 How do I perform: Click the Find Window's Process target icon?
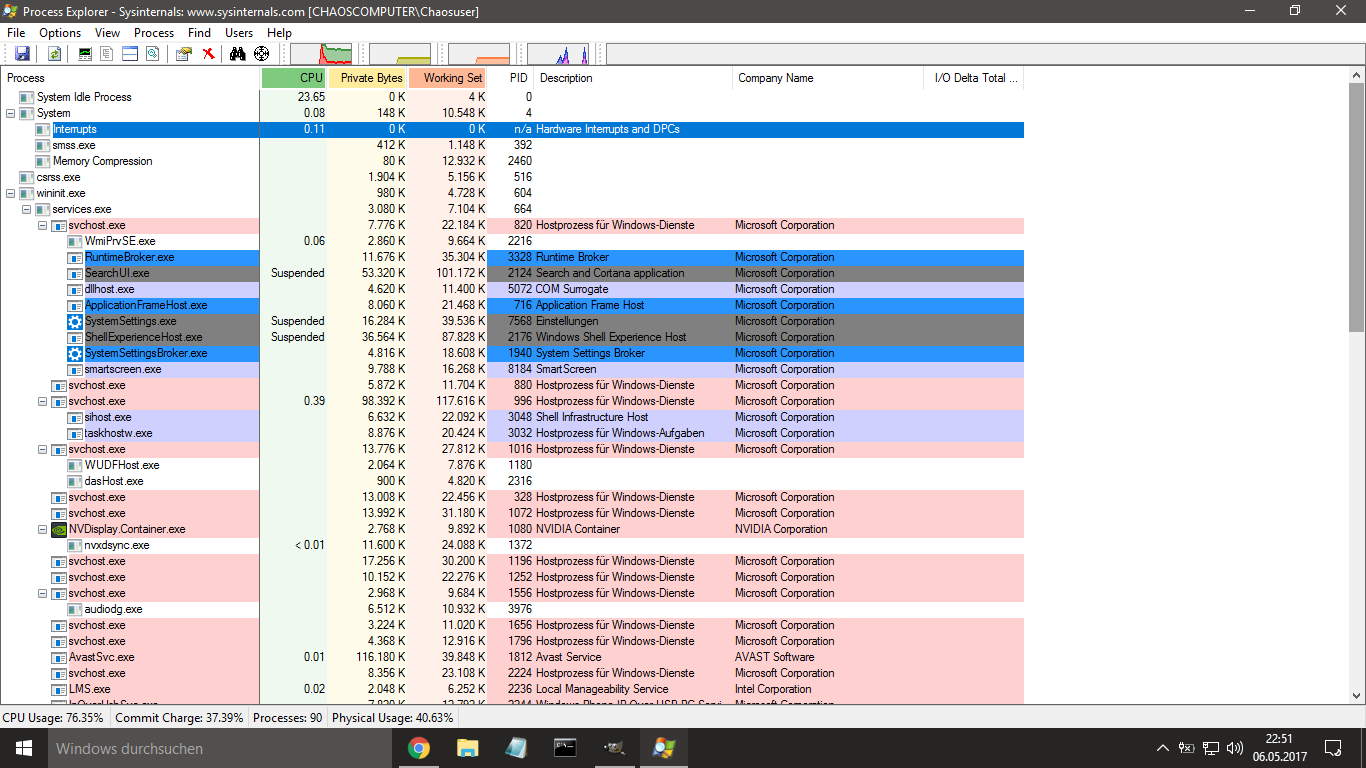point(262,54)
